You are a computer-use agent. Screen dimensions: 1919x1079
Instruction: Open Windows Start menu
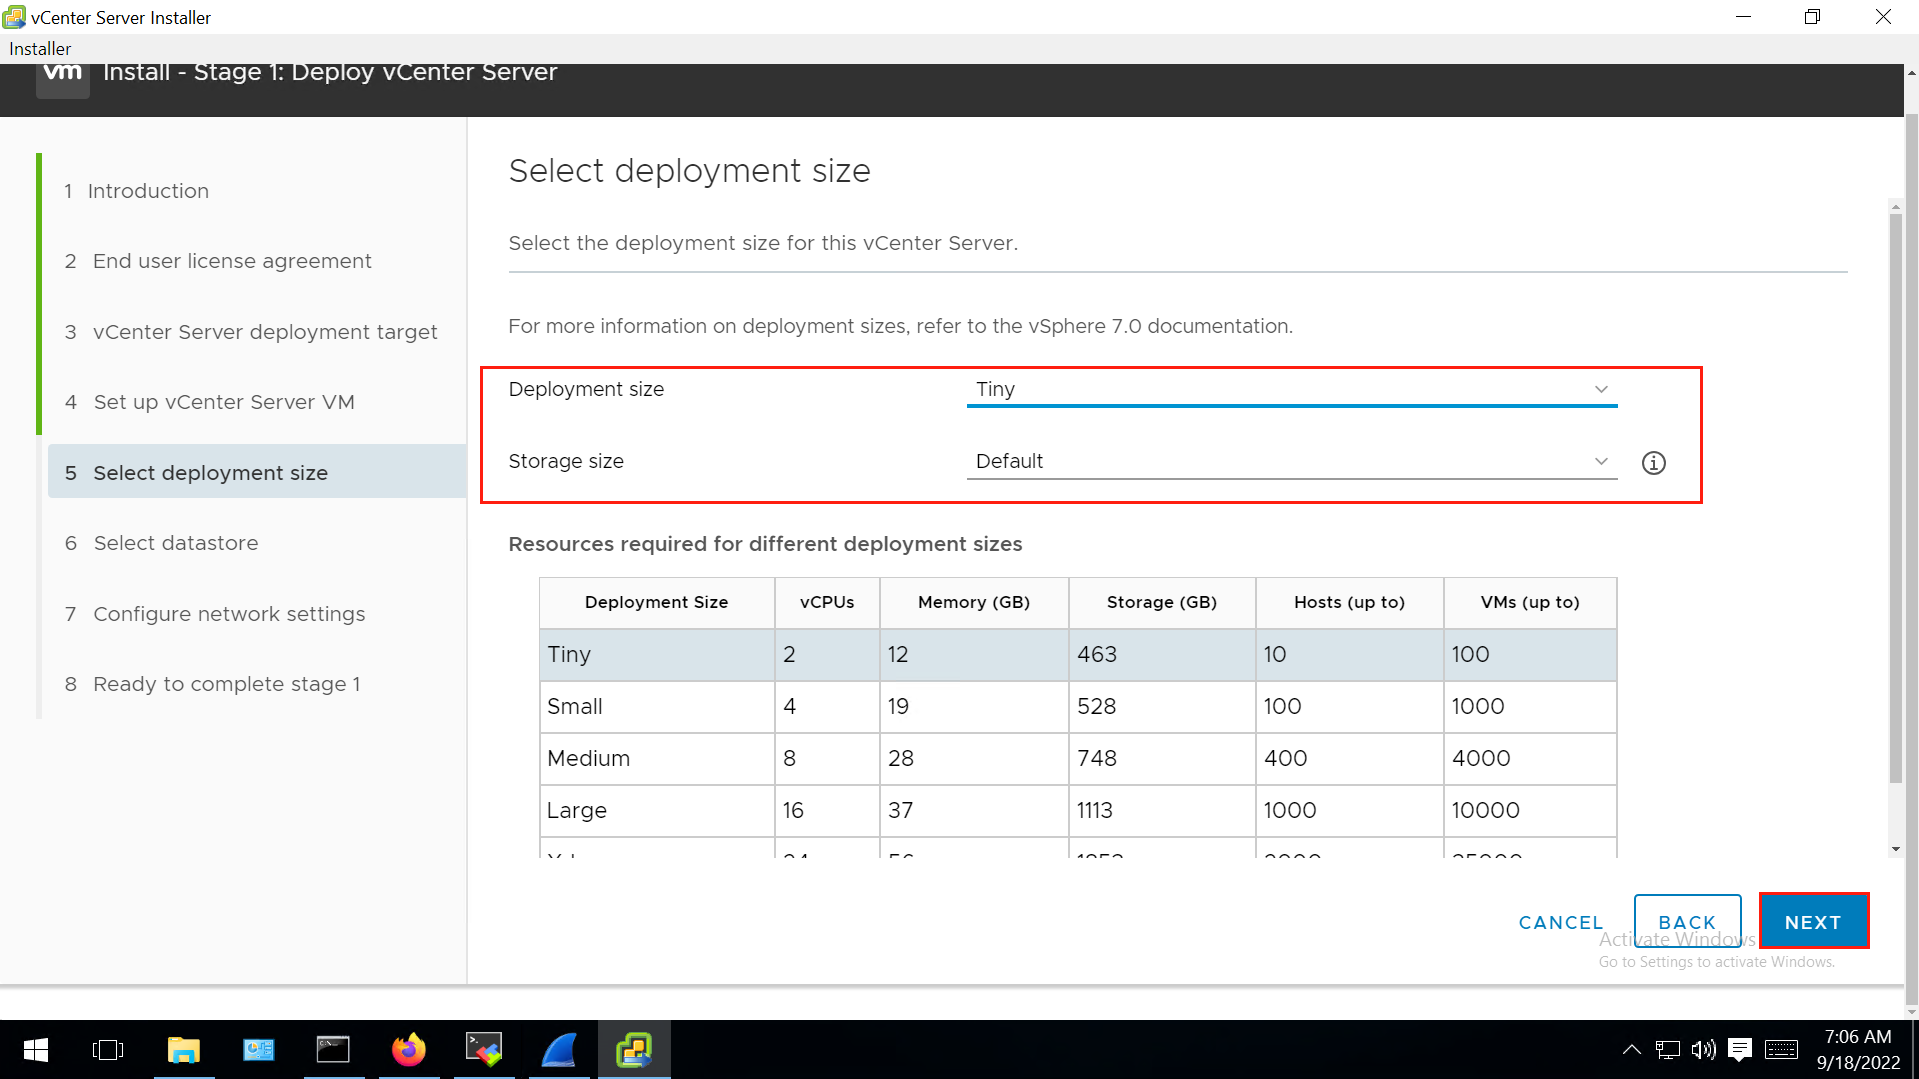36,1050
